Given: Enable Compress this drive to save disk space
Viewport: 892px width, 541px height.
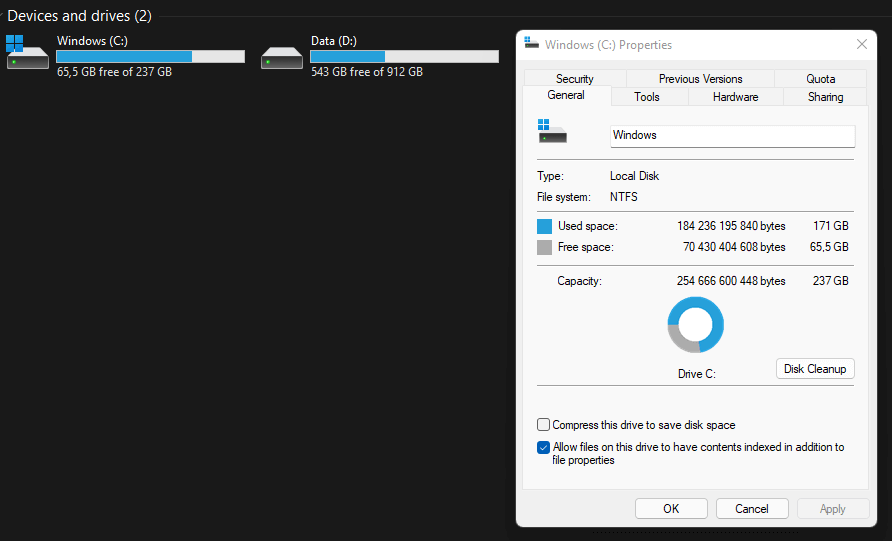Looking at the screenshot, I should (543, 425).
